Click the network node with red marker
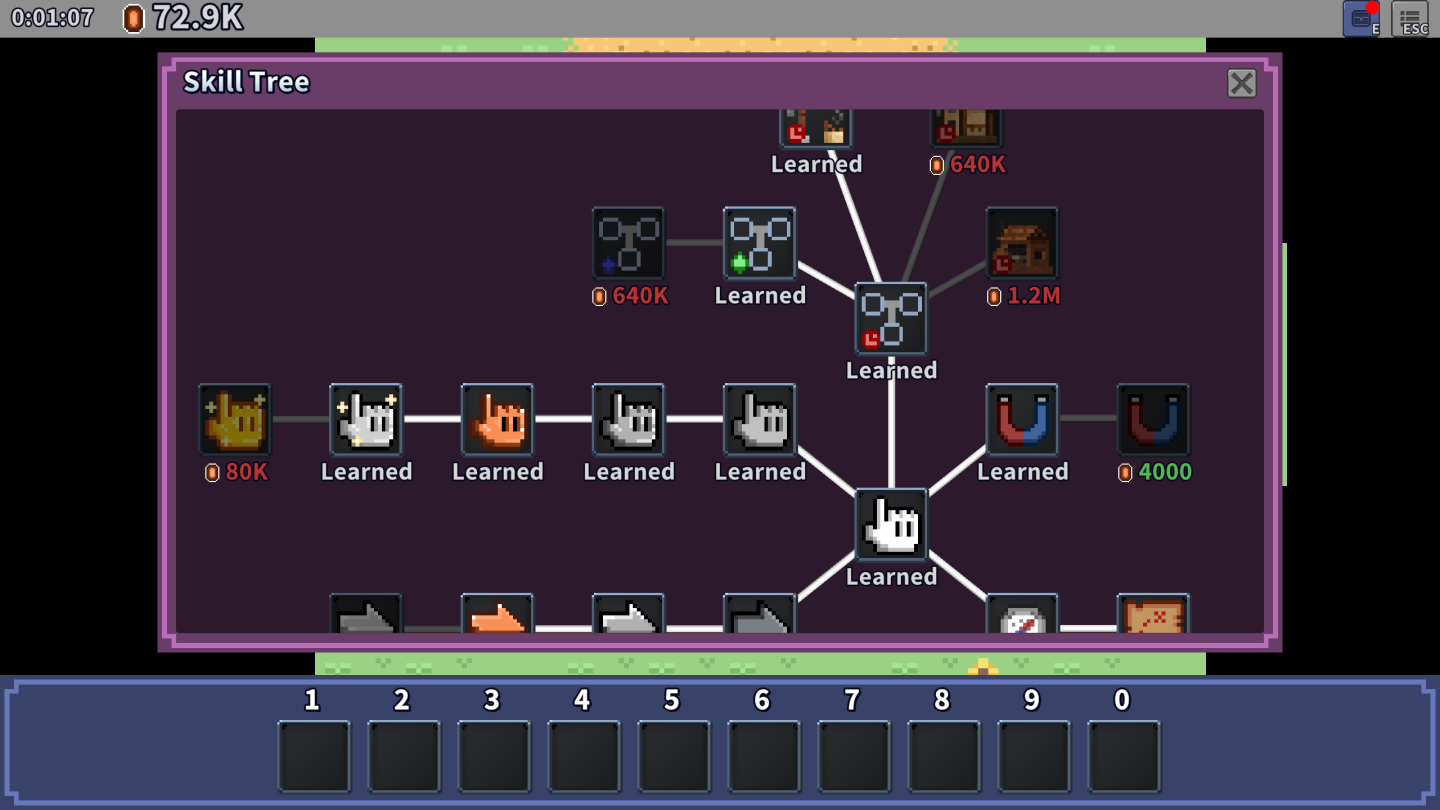The width and height of the screenshot is (1440, 810). pos(891,319)
